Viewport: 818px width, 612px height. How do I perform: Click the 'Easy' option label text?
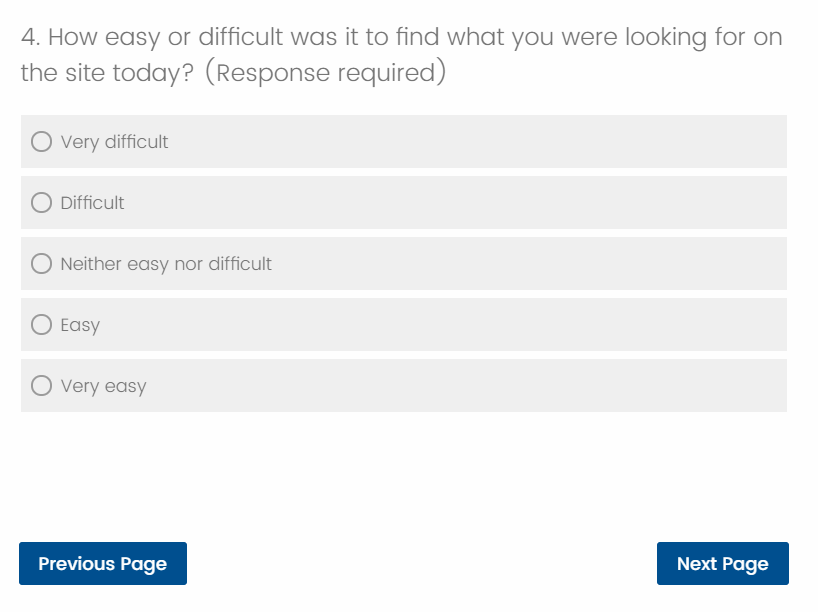(80, 325)
